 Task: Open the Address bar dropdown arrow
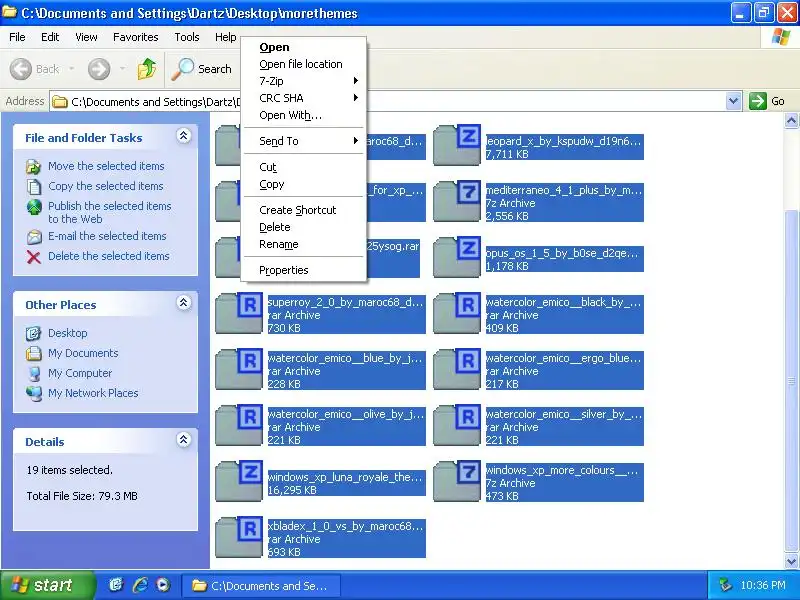coord(734,101)
